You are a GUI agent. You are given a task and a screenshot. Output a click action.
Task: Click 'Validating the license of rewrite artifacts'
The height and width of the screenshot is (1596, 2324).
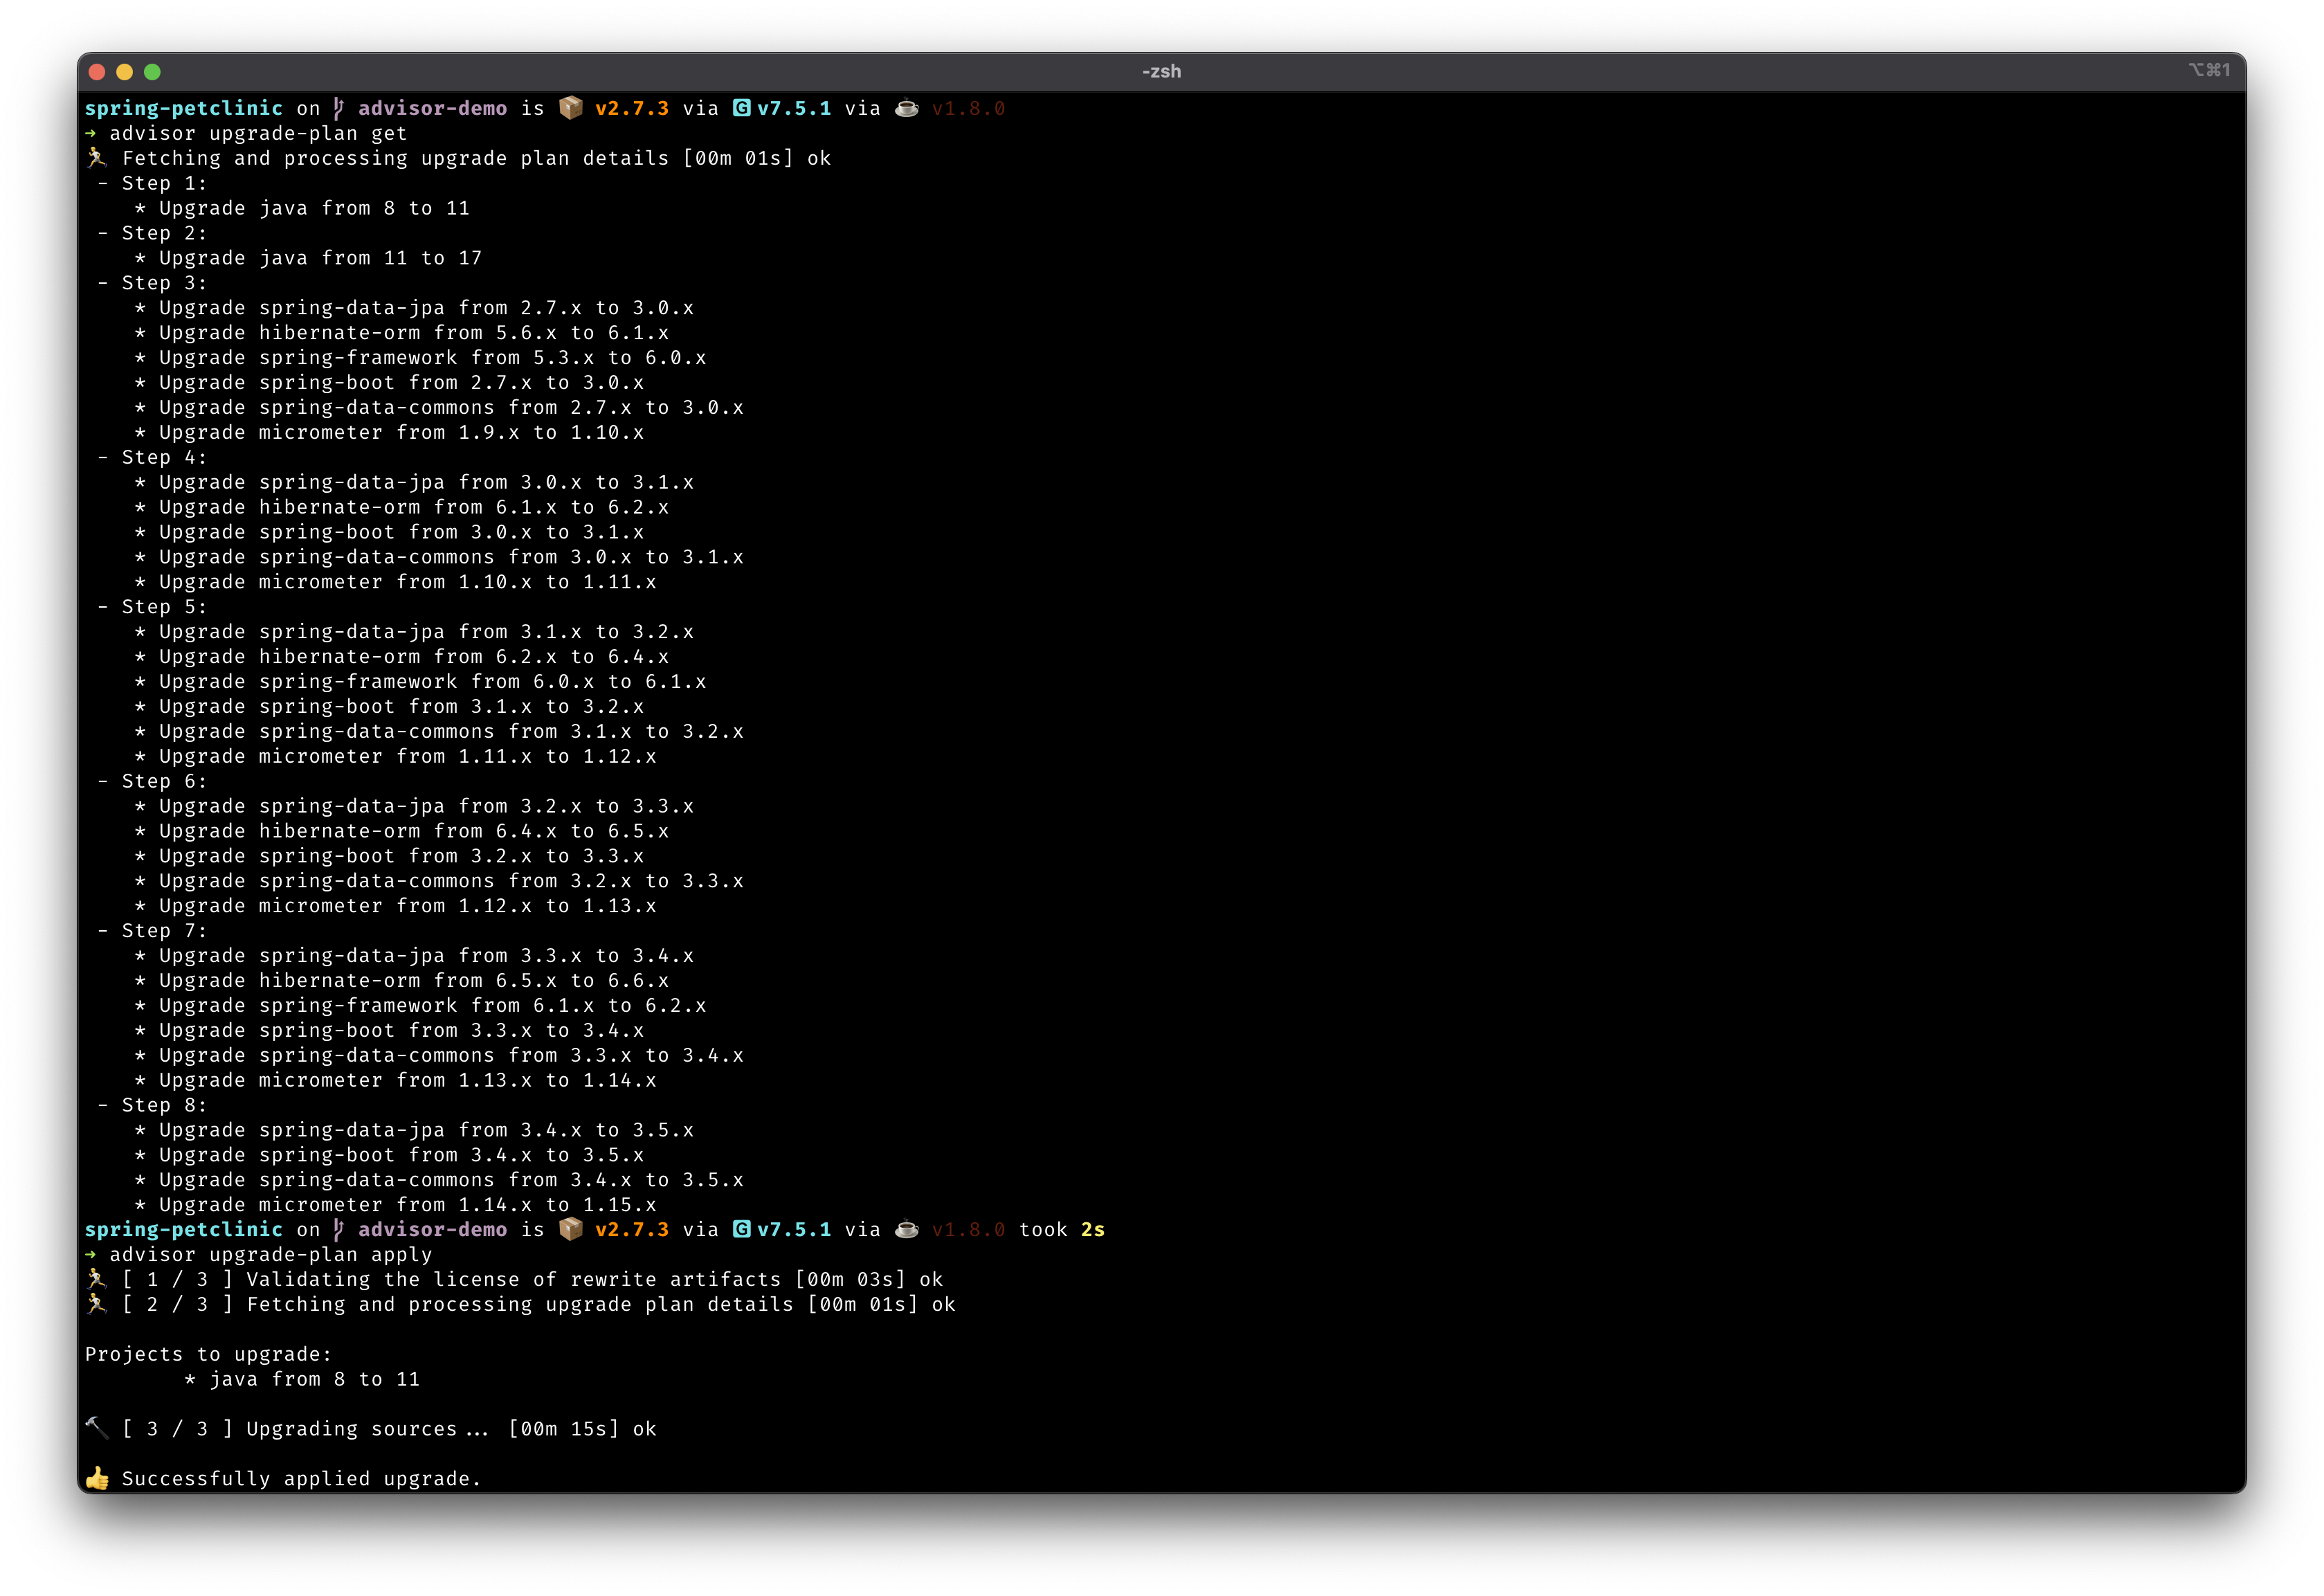point(514,1279)
